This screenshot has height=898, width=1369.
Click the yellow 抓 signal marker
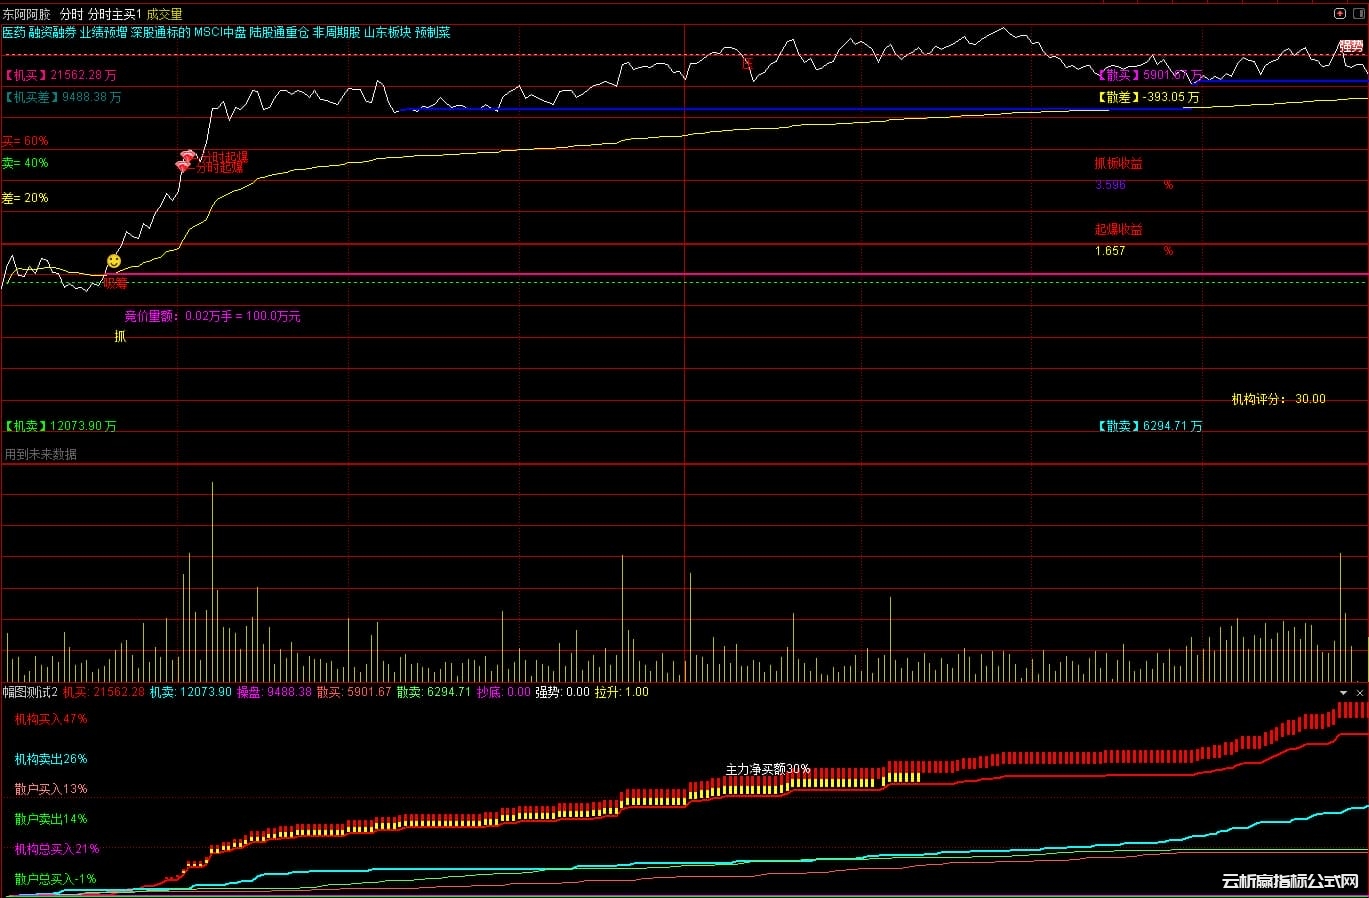[x=120, y=337]
